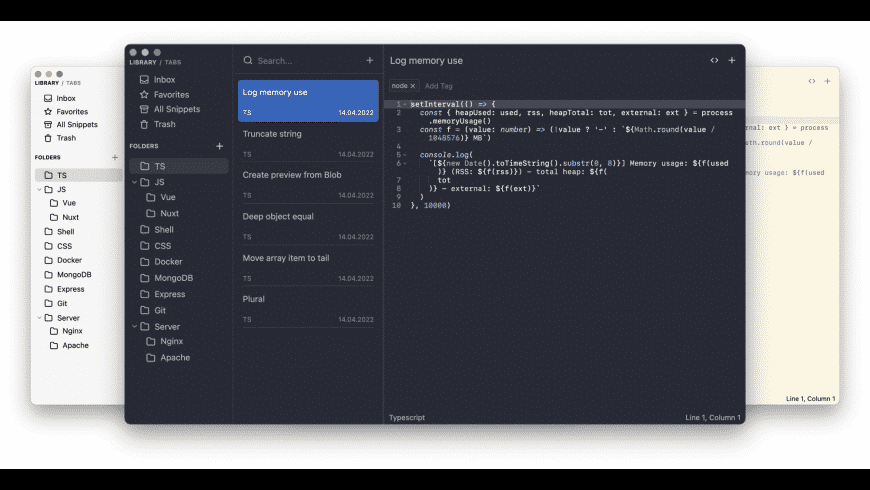The height and width of the screenshot is (490, 870).
Task: Remove the node tag
Action: point(413,86)
